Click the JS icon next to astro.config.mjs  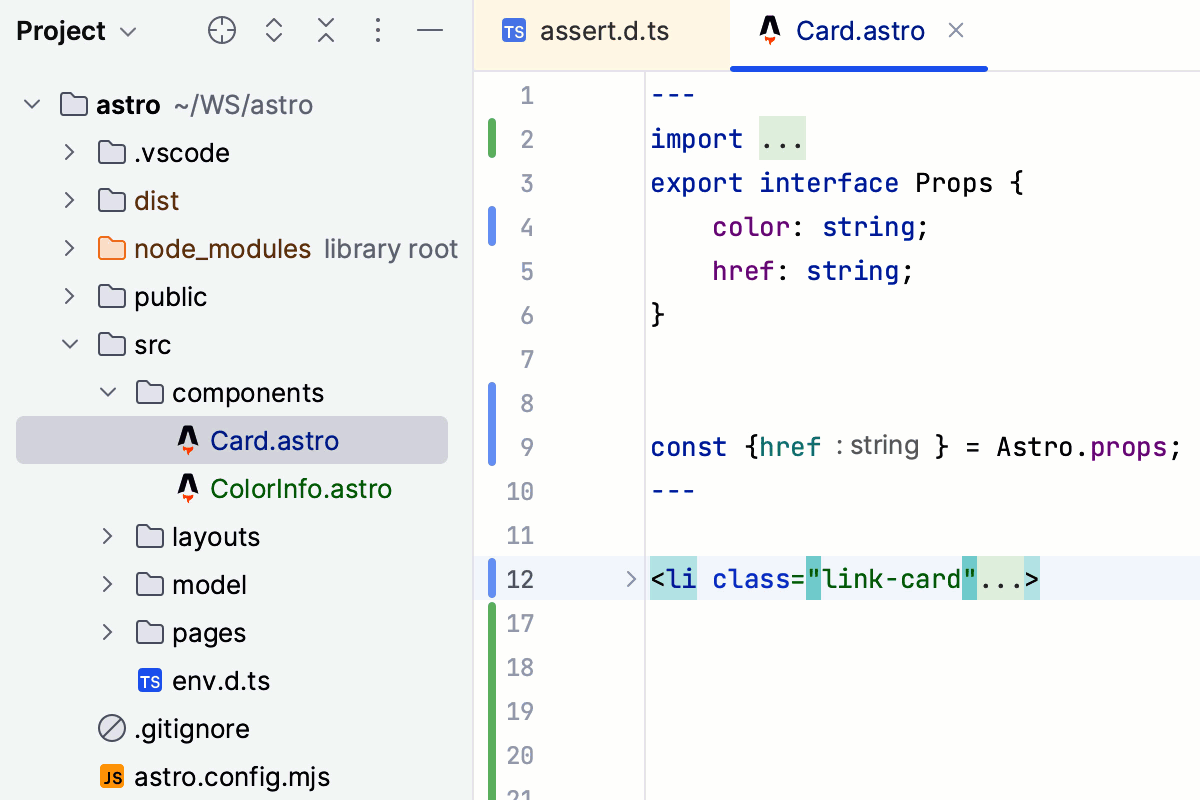(x=112, y=776)
